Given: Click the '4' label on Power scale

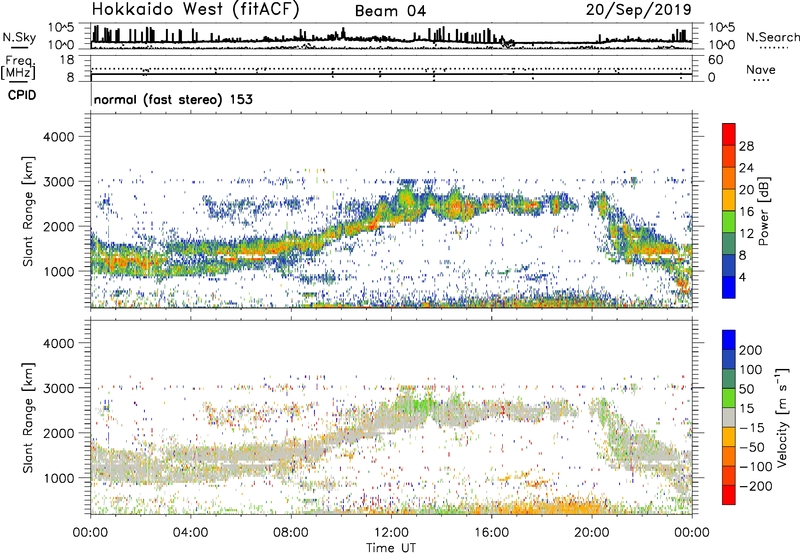Looking at the screenshot, I should tap(743, 277).
